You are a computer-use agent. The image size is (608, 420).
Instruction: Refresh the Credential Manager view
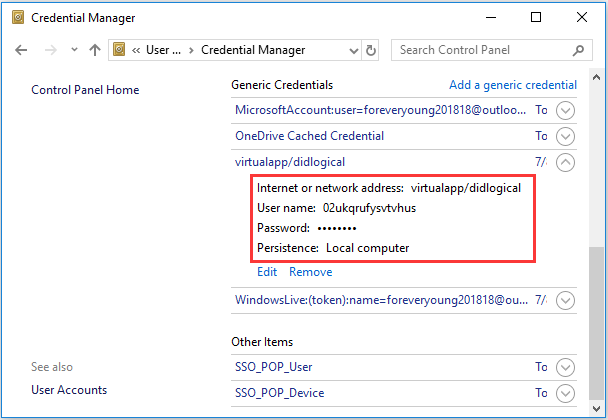pos(371,50)
